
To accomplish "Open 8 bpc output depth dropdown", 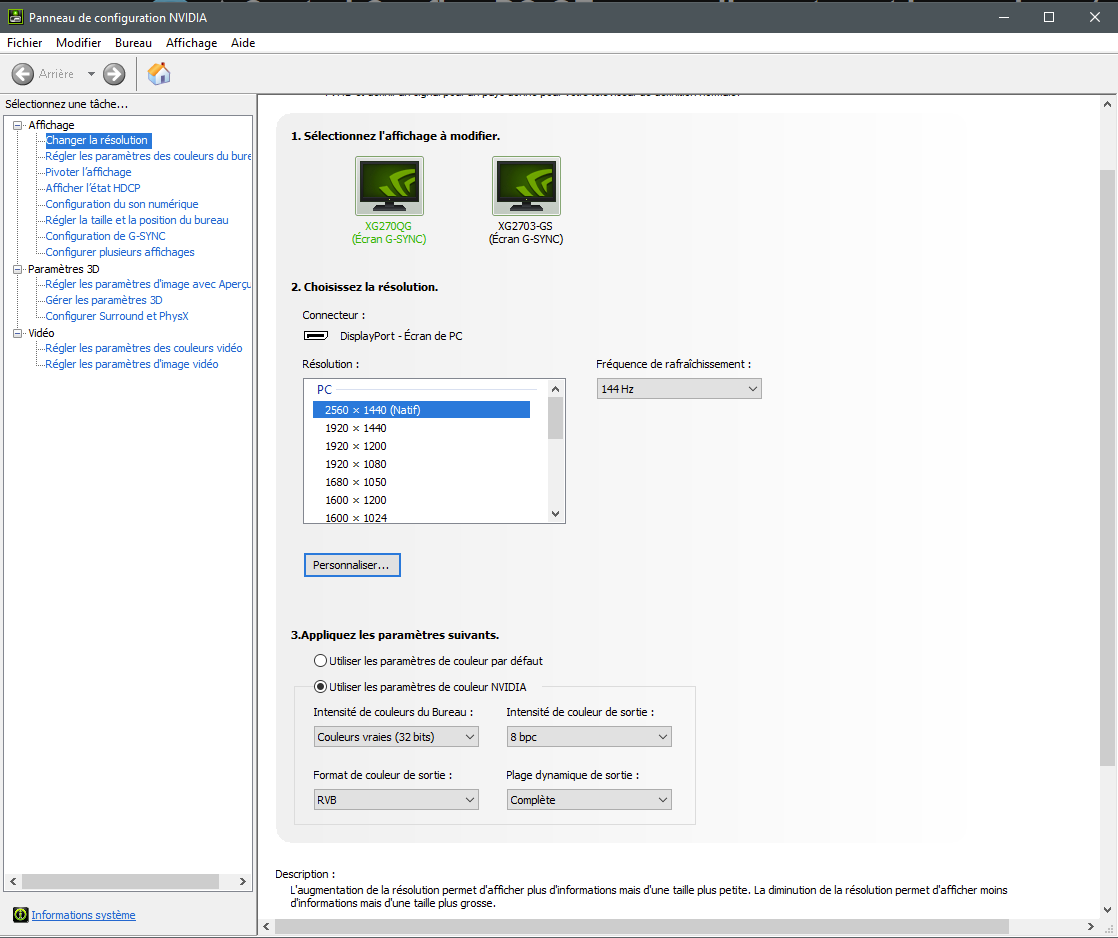I will (x=589, y=736).
